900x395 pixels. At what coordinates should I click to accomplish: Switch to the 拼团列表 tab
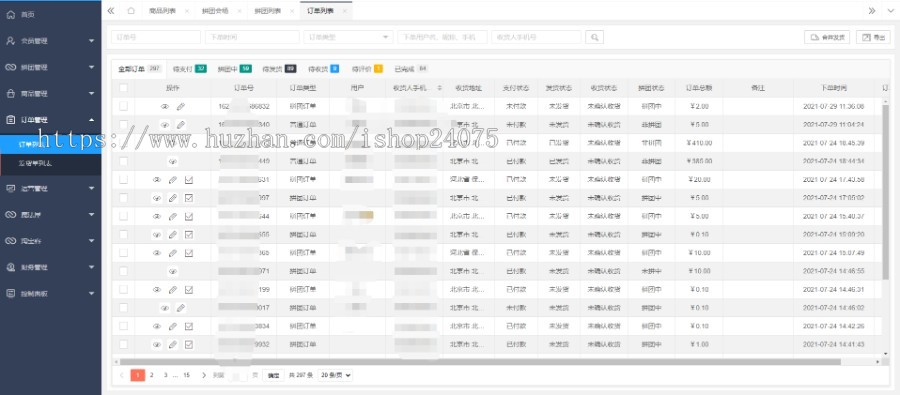[x=268, y=11]
